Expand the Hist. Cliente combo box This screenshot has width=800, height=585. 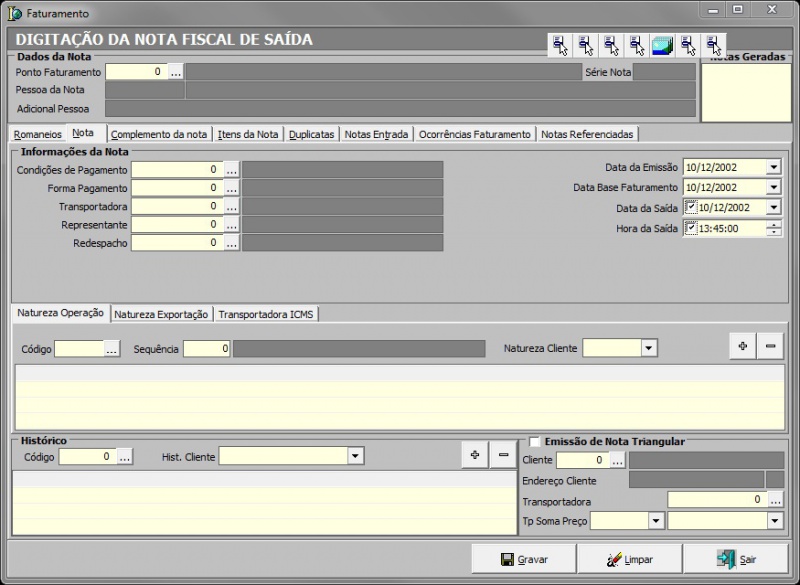[355, 456]
